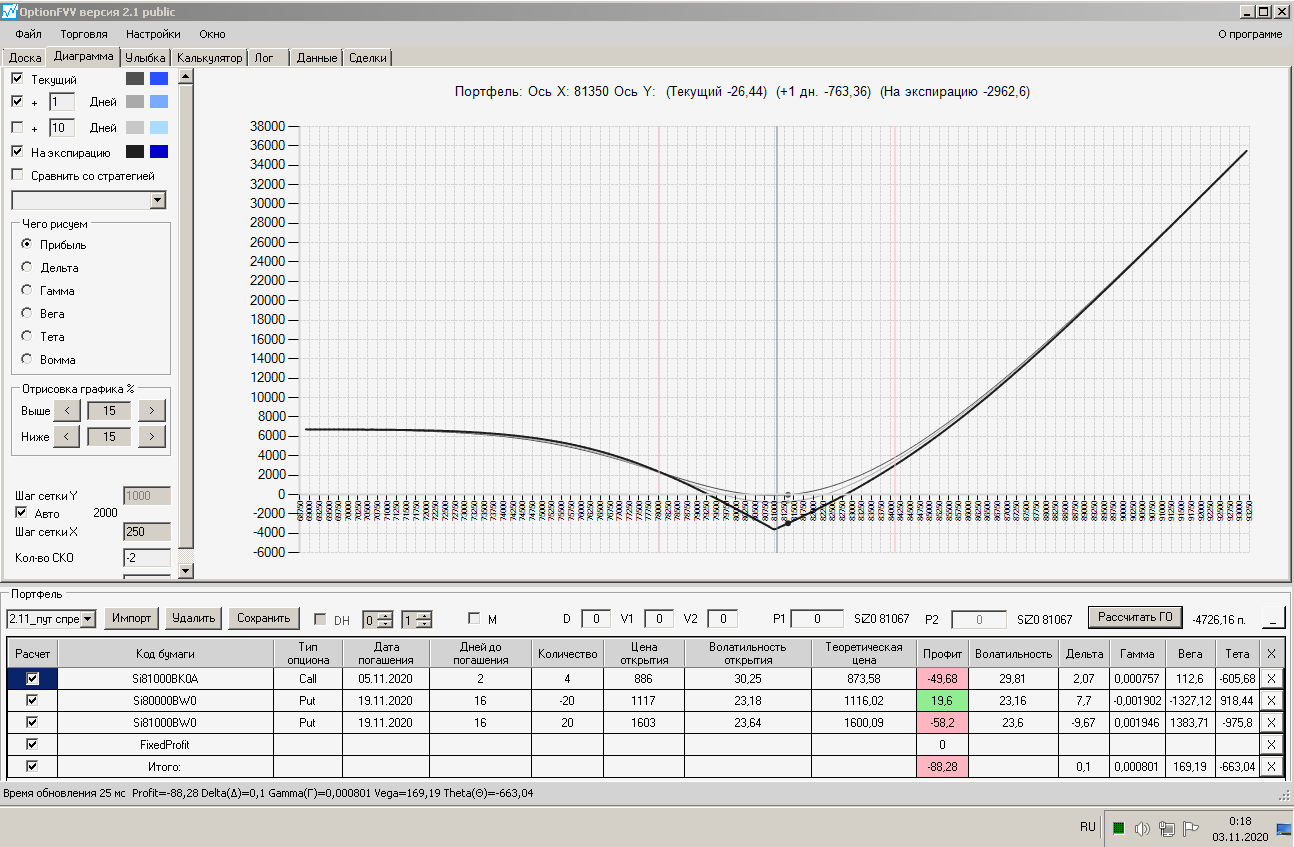The height and width of the screenshot is (847, 1294).
Task: Open the volume speaker tray icon
Action: (x=1143, y=828)
